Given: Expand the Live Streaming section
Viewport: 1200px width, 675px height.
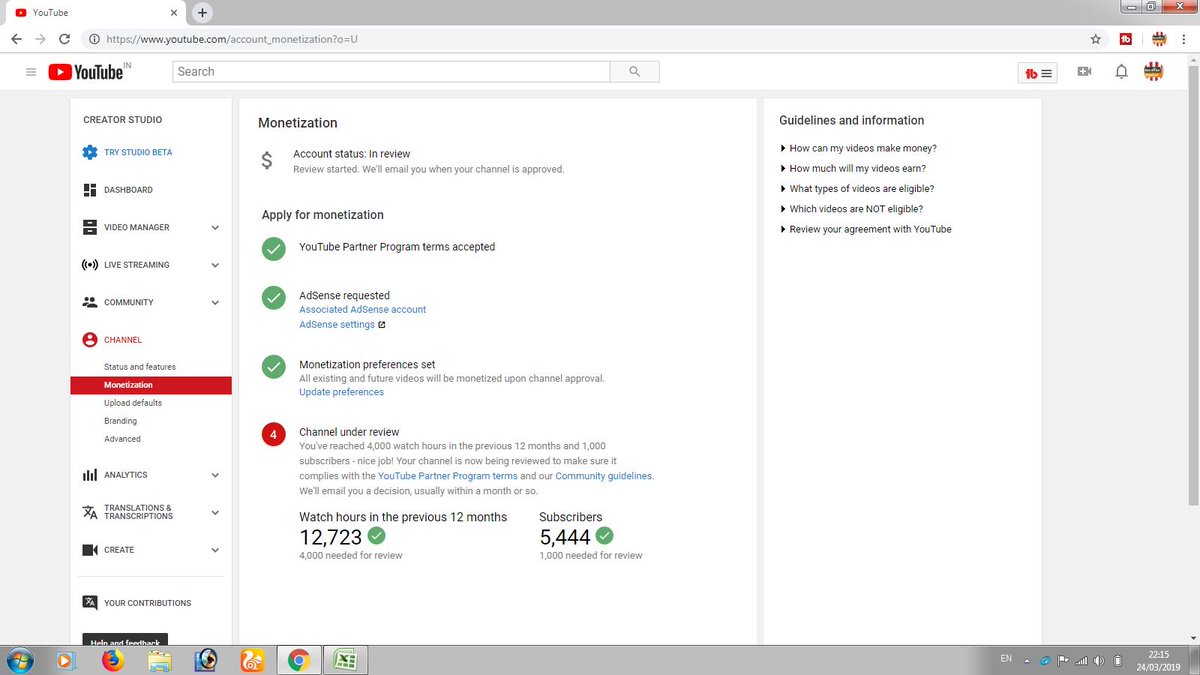Looking at the screenshot, I should [x=215, y=265].
